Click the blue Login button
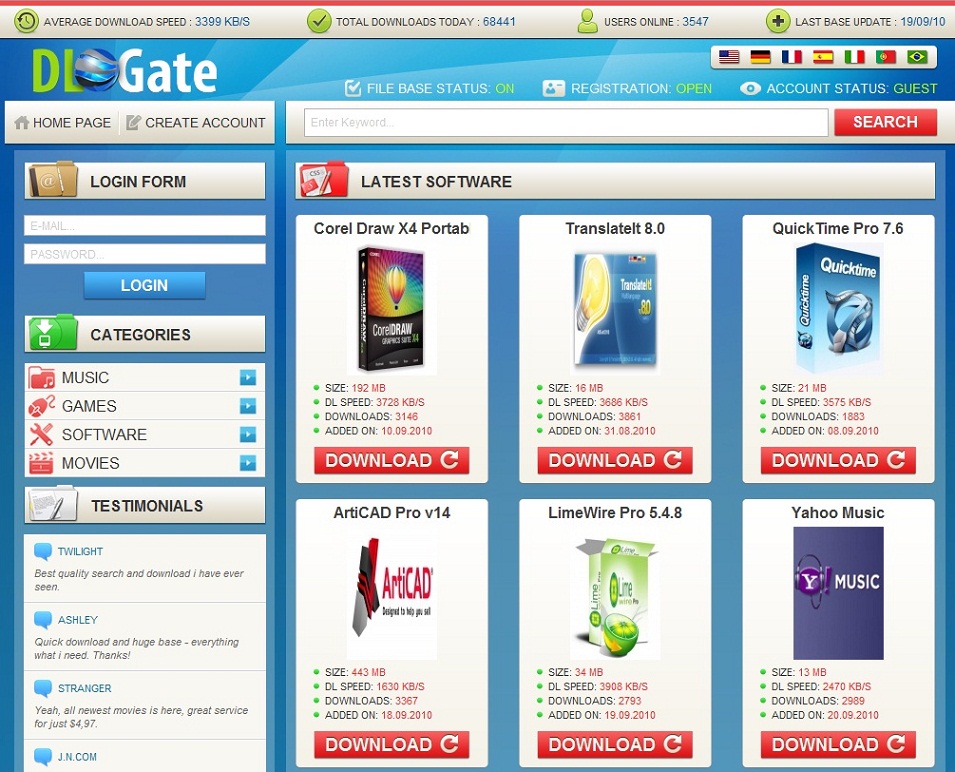 143,285
